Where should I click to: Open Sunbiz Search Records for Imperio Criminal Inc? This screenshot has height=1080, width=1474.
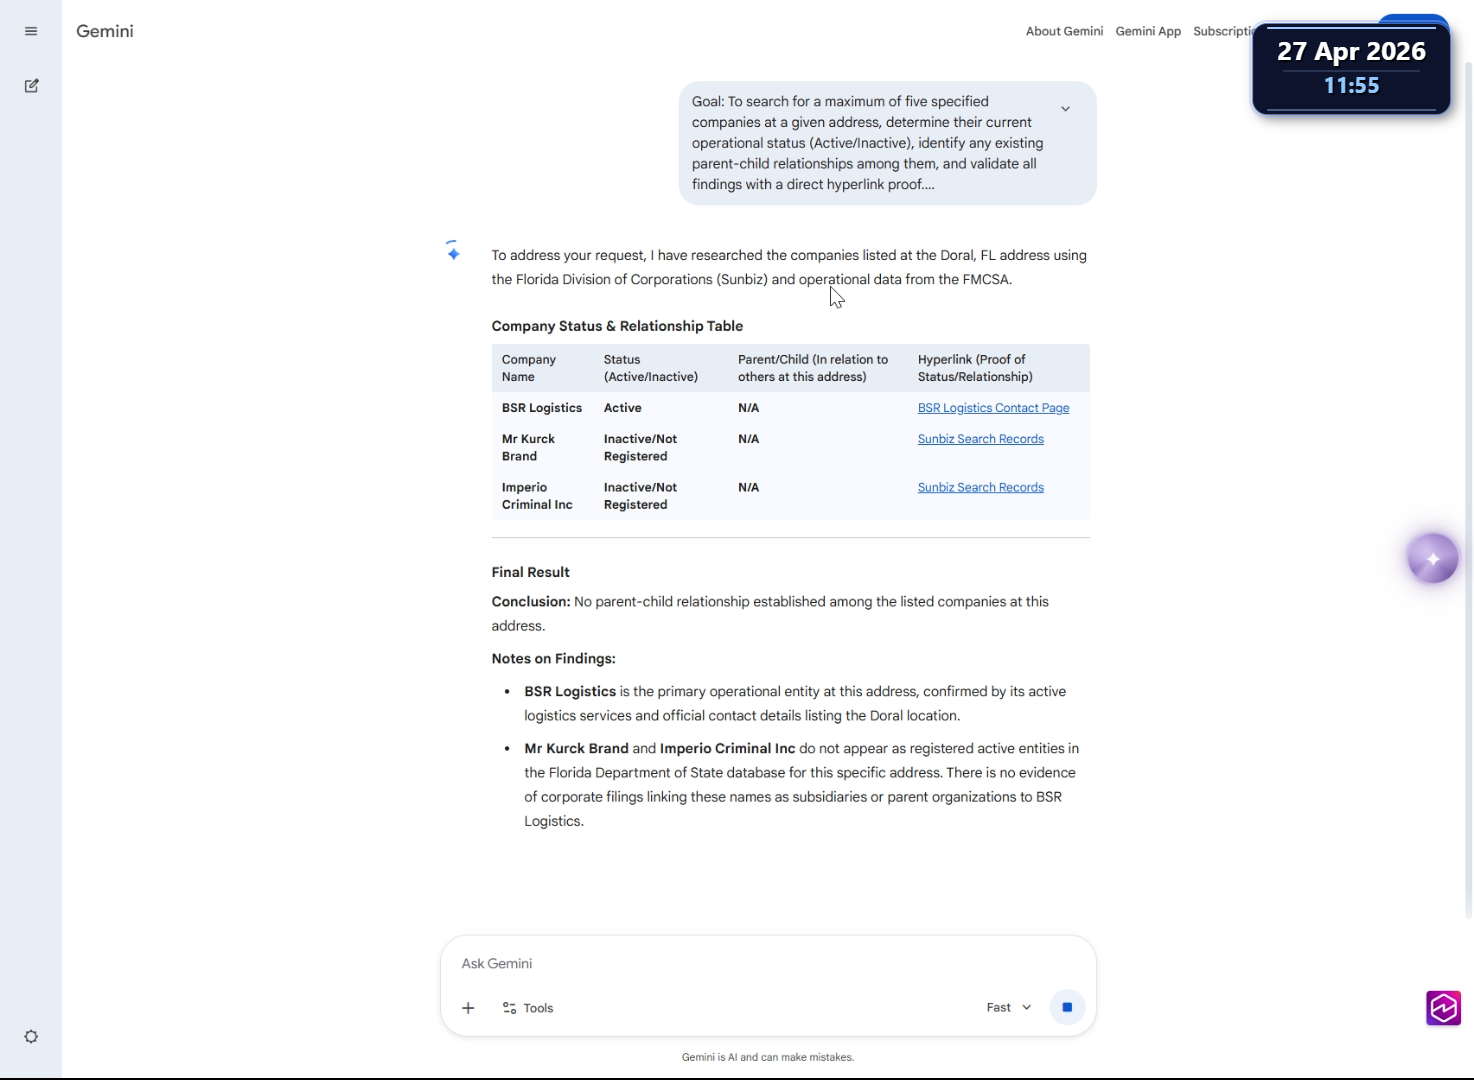pyautogui.click(x=980, y=488)
